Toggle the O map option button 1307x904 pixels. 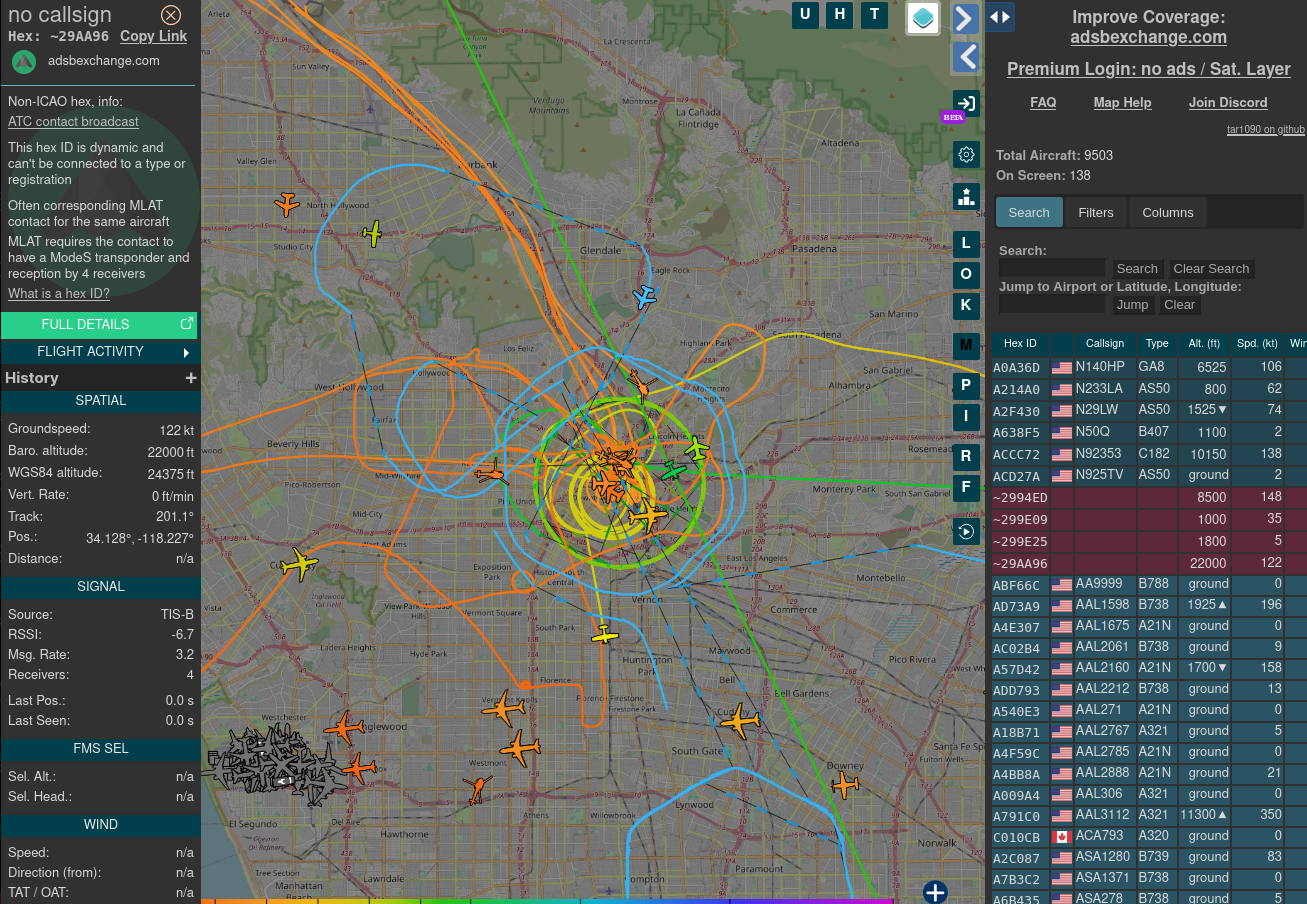click(965, 274)
